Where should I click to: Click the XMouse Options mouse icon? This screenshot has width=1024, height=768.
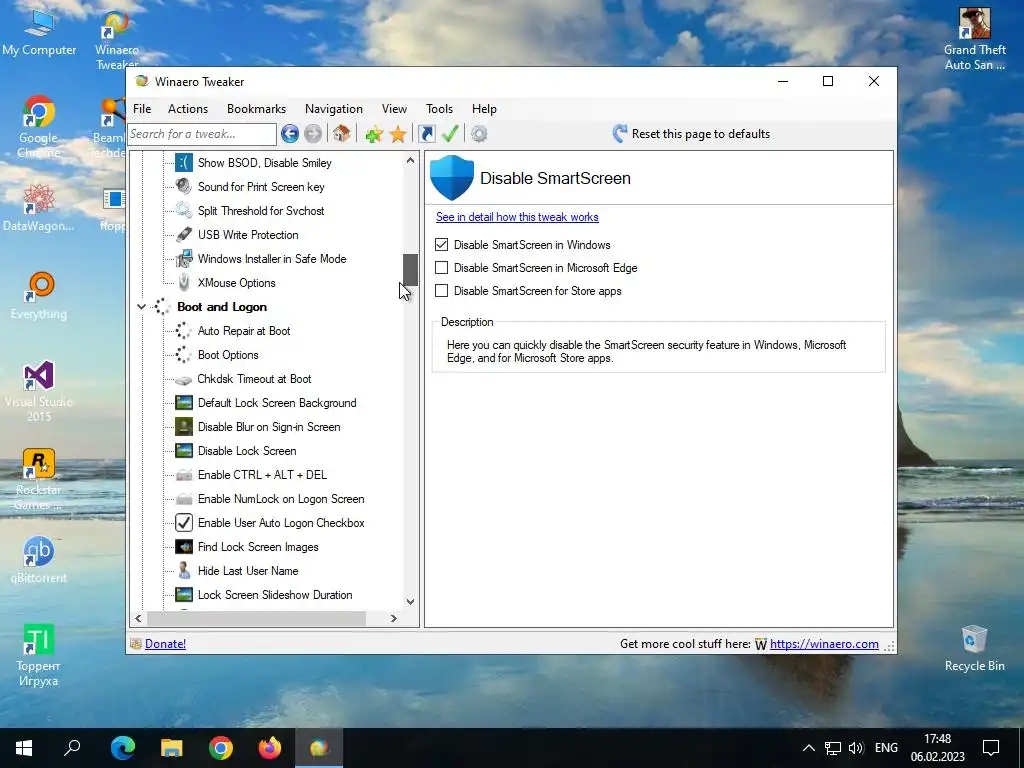184,283
